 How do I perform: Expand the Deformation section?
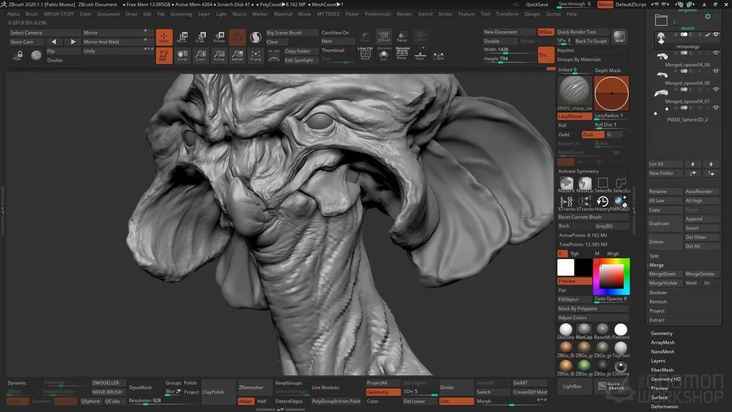664,407
